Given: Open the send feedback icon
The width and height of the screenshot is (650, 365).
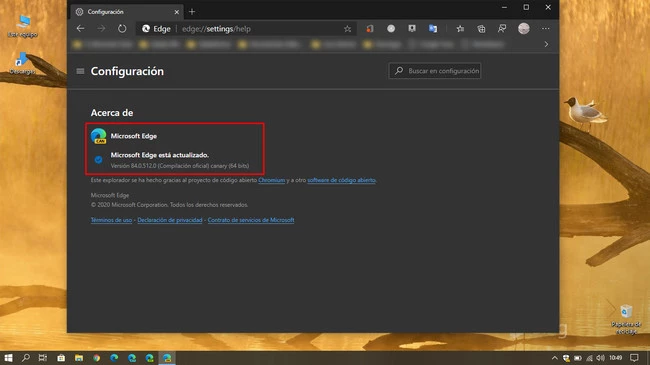Looking at the screenshot, I should point(502,29).
